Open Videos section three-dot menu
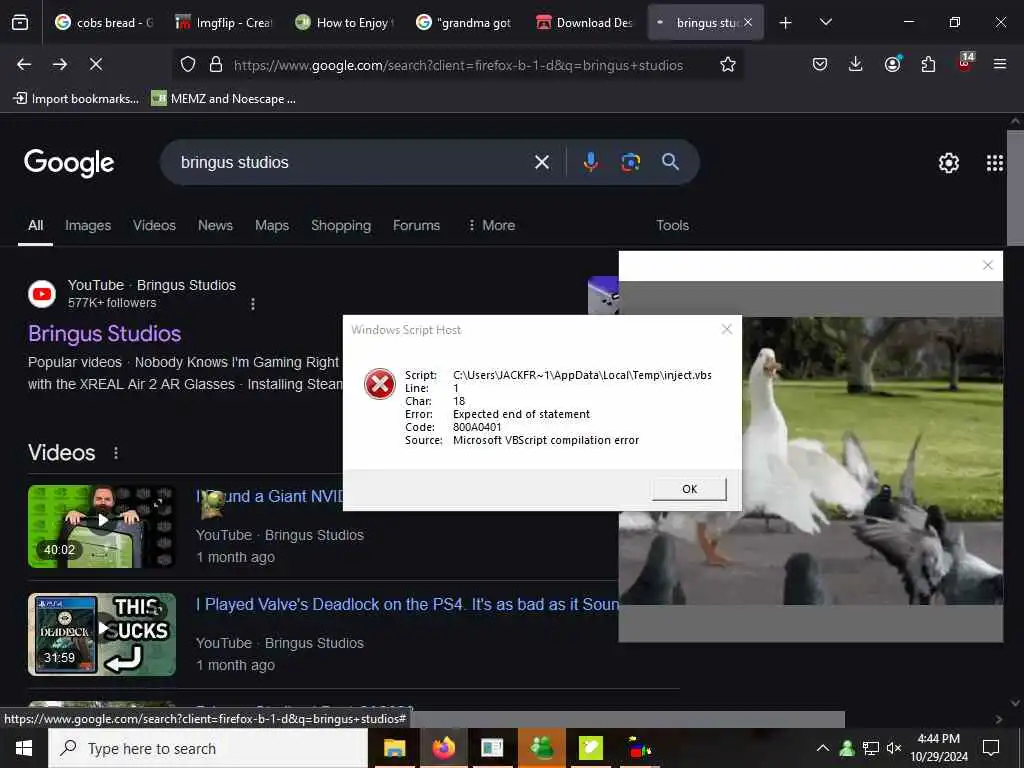1024x768 pixels. (116, 453)
